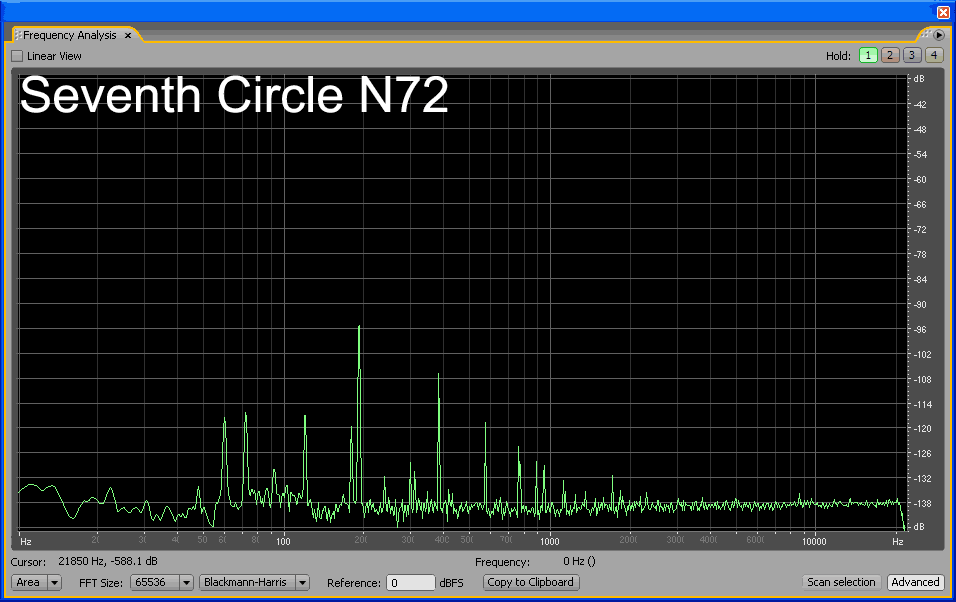Toggle Hold button 3
This screenshot has width=956, height=602.
[912, 56]
